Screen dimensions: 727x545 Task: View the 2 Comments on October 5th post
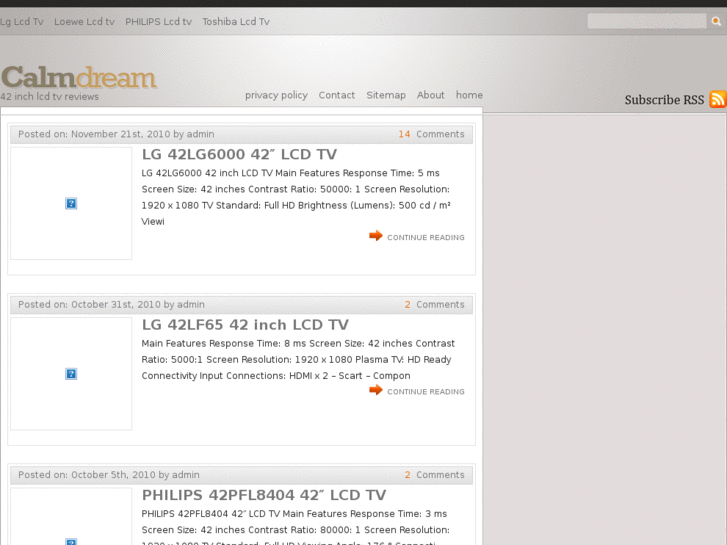[434, 475]
